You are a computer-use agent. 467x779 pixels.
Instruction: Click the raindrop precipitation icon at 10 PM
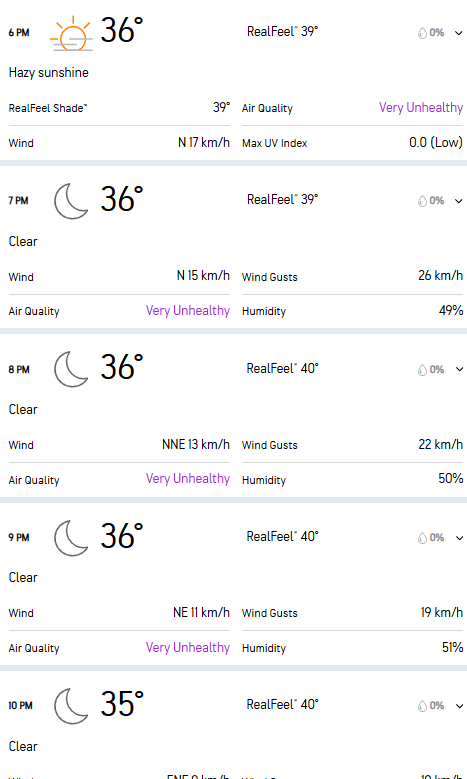pos(422,706)
